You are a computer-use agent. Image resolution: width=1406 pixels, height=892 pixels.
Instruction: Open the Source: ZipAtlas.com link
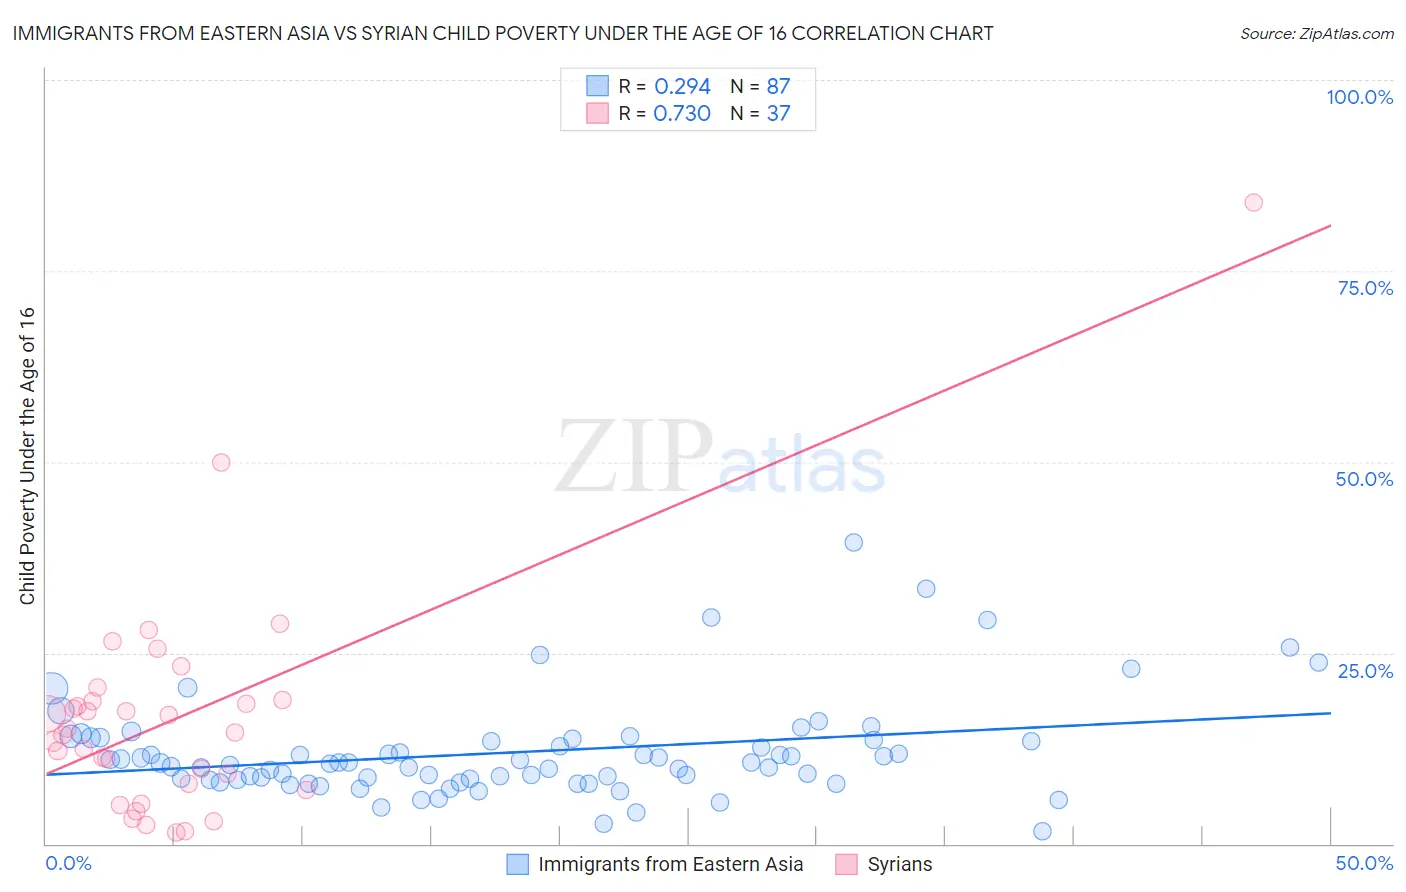(x=1316, y=33)
